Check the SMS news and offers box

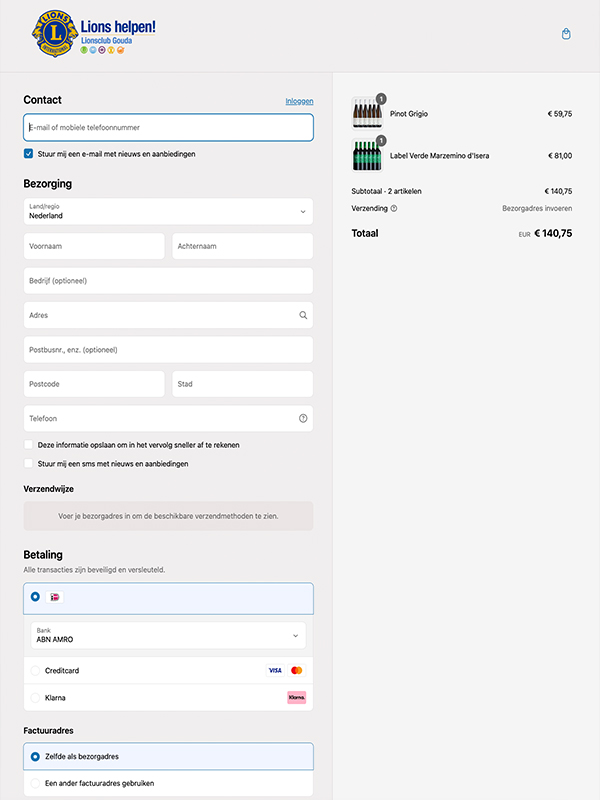pyautogui.click(x=29, y=464)
